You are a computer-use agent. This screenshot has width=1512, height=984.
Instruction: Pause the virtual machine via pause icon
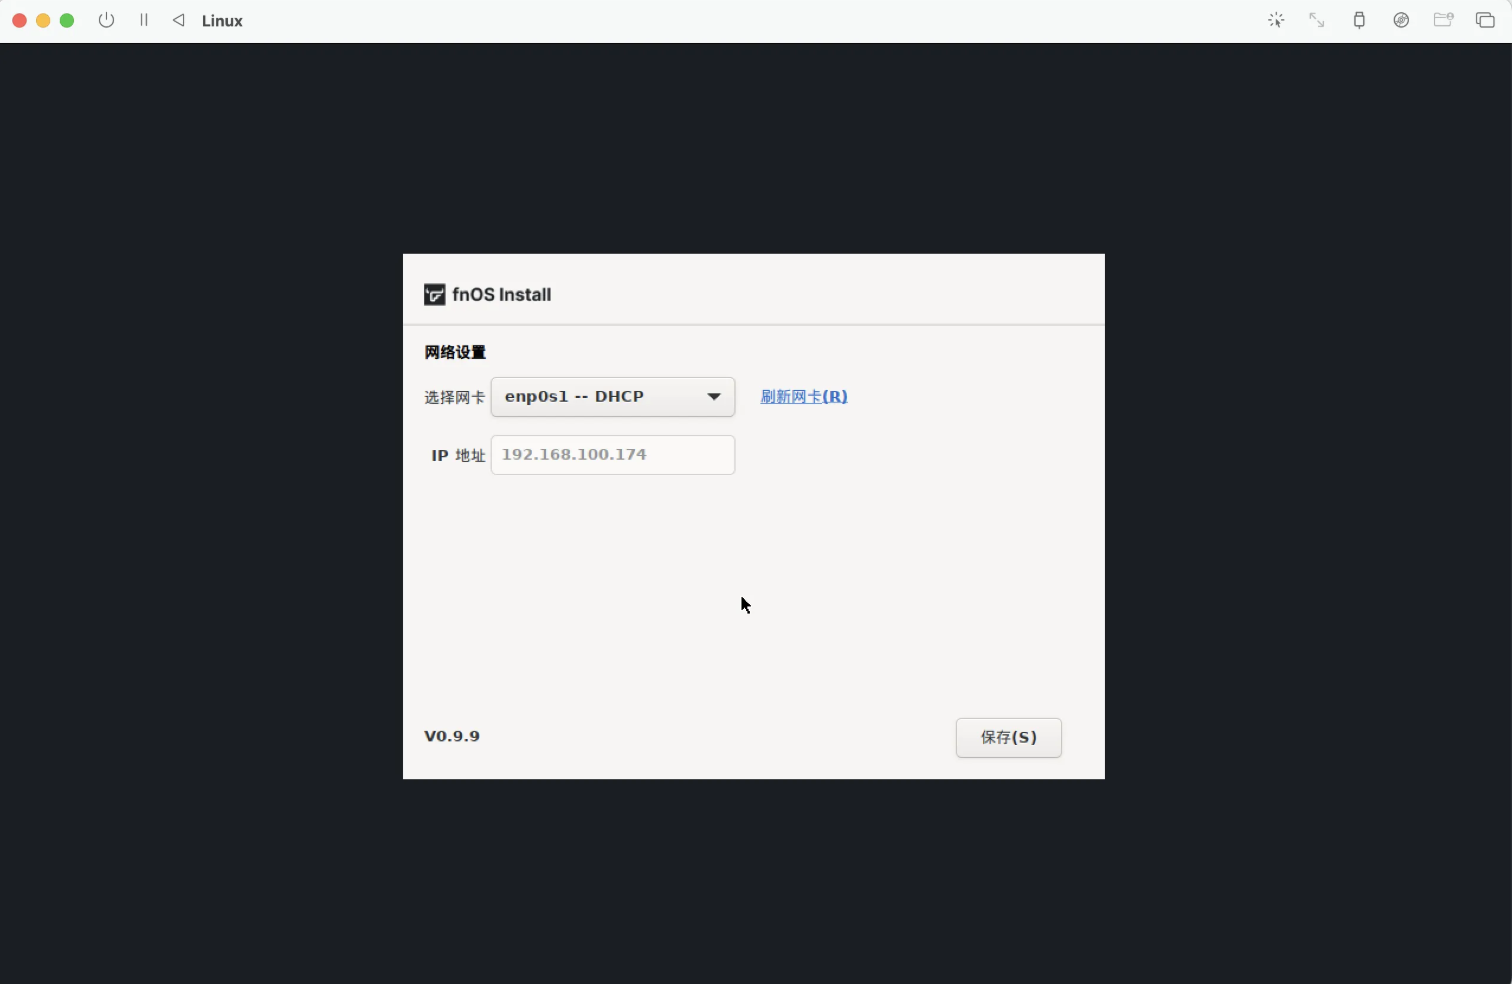tap(144, 20)
